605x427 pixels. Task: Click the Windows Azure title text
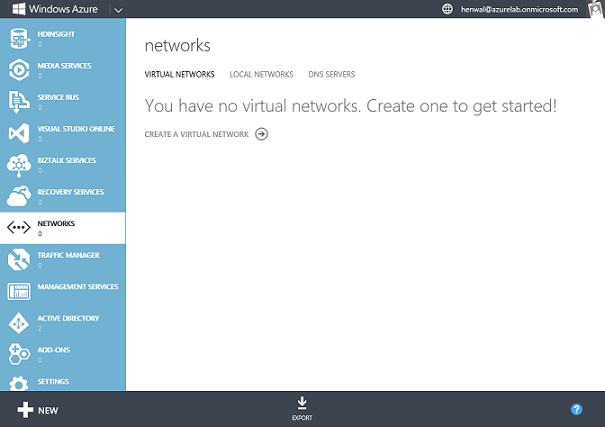[x=63, y=9]
